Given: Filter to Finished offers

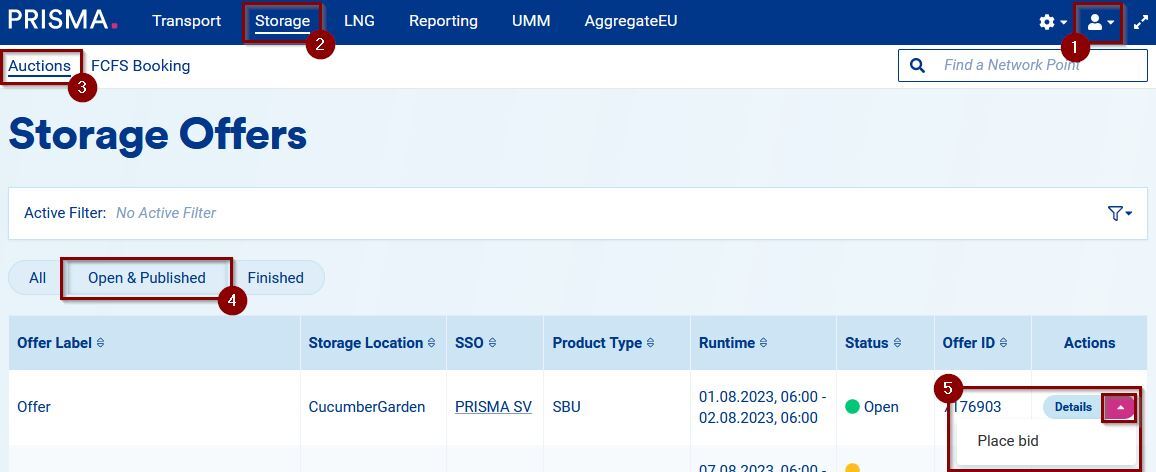Looking at the screenshot, I should (275, 278).
